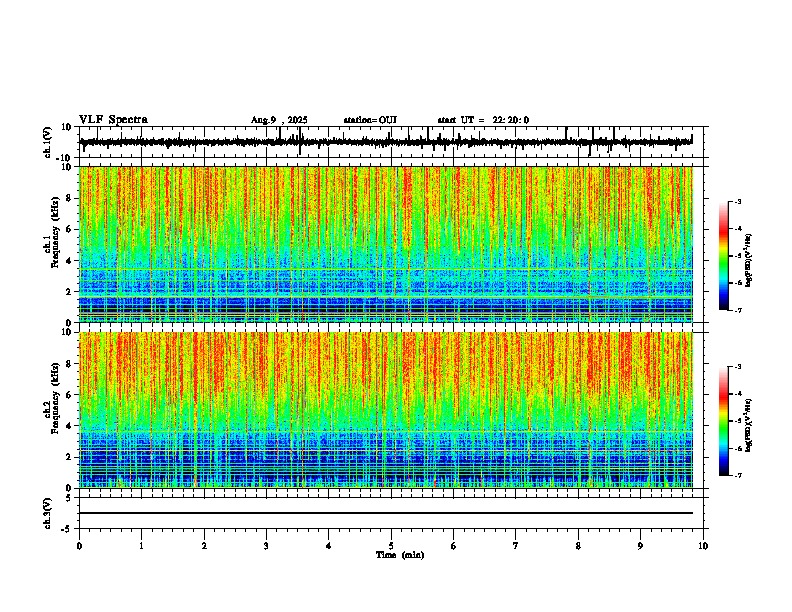
Task: Select the 'Time (min)' axis label
Action: click(400, 555)
